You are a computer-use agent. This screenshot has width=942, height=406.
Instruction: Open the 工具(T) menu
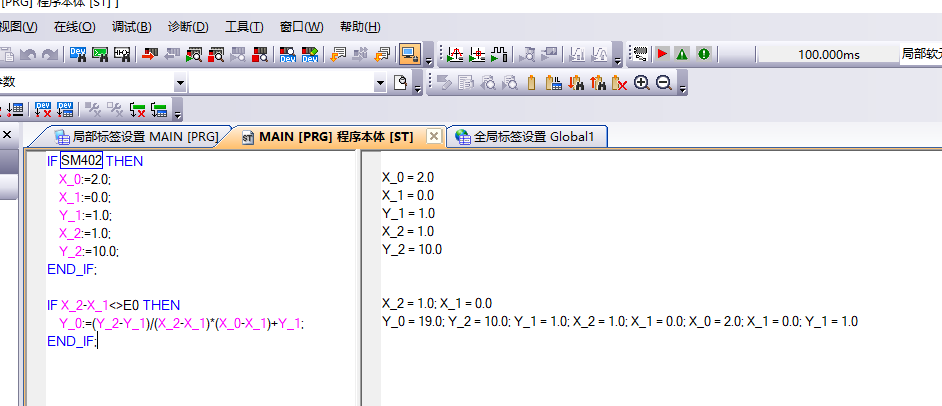click(244, 27)
